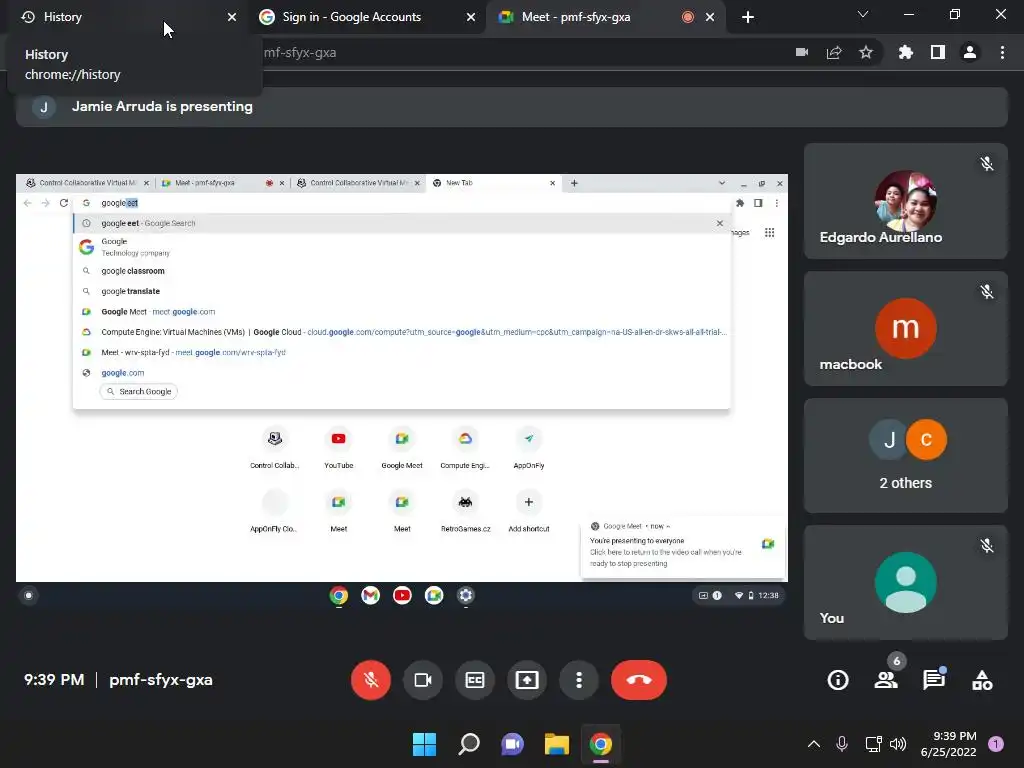Expand the tab search chevron
Viewport: 1024px width, 768px height.
click(863, 14)
